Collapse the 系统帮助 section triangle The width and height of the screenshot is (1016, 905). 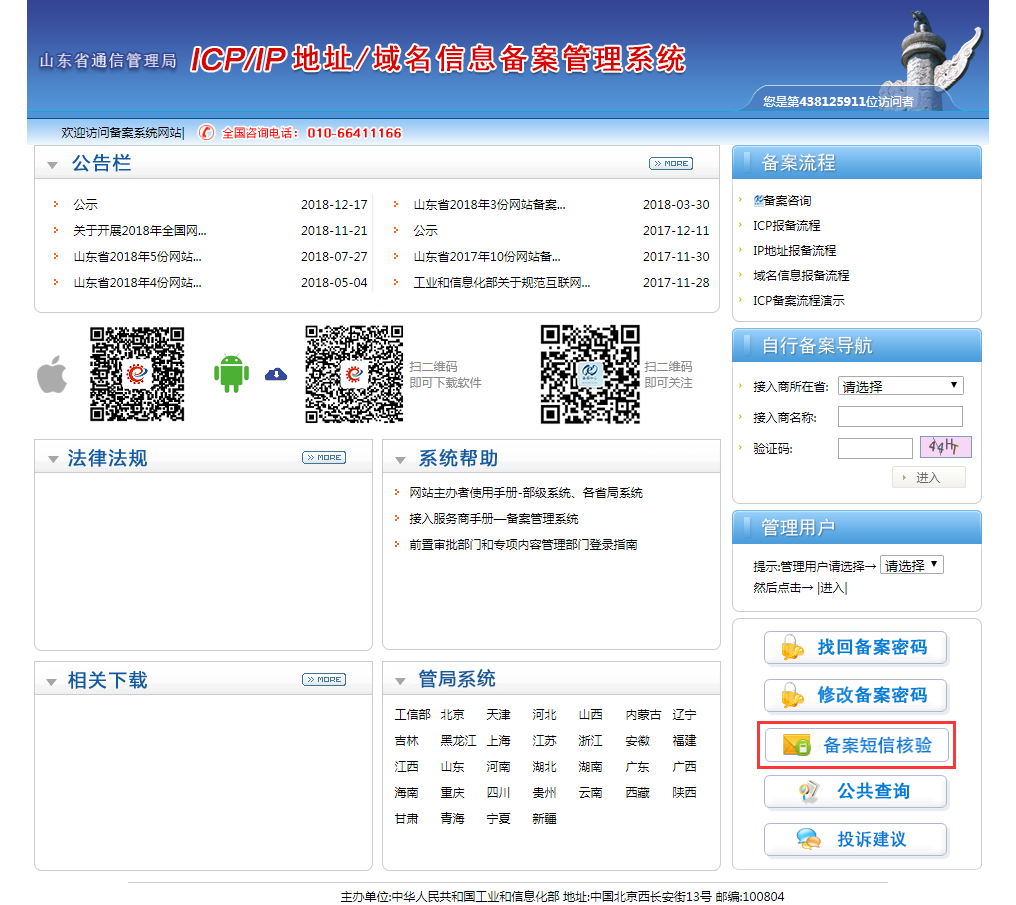pos(400,460)
